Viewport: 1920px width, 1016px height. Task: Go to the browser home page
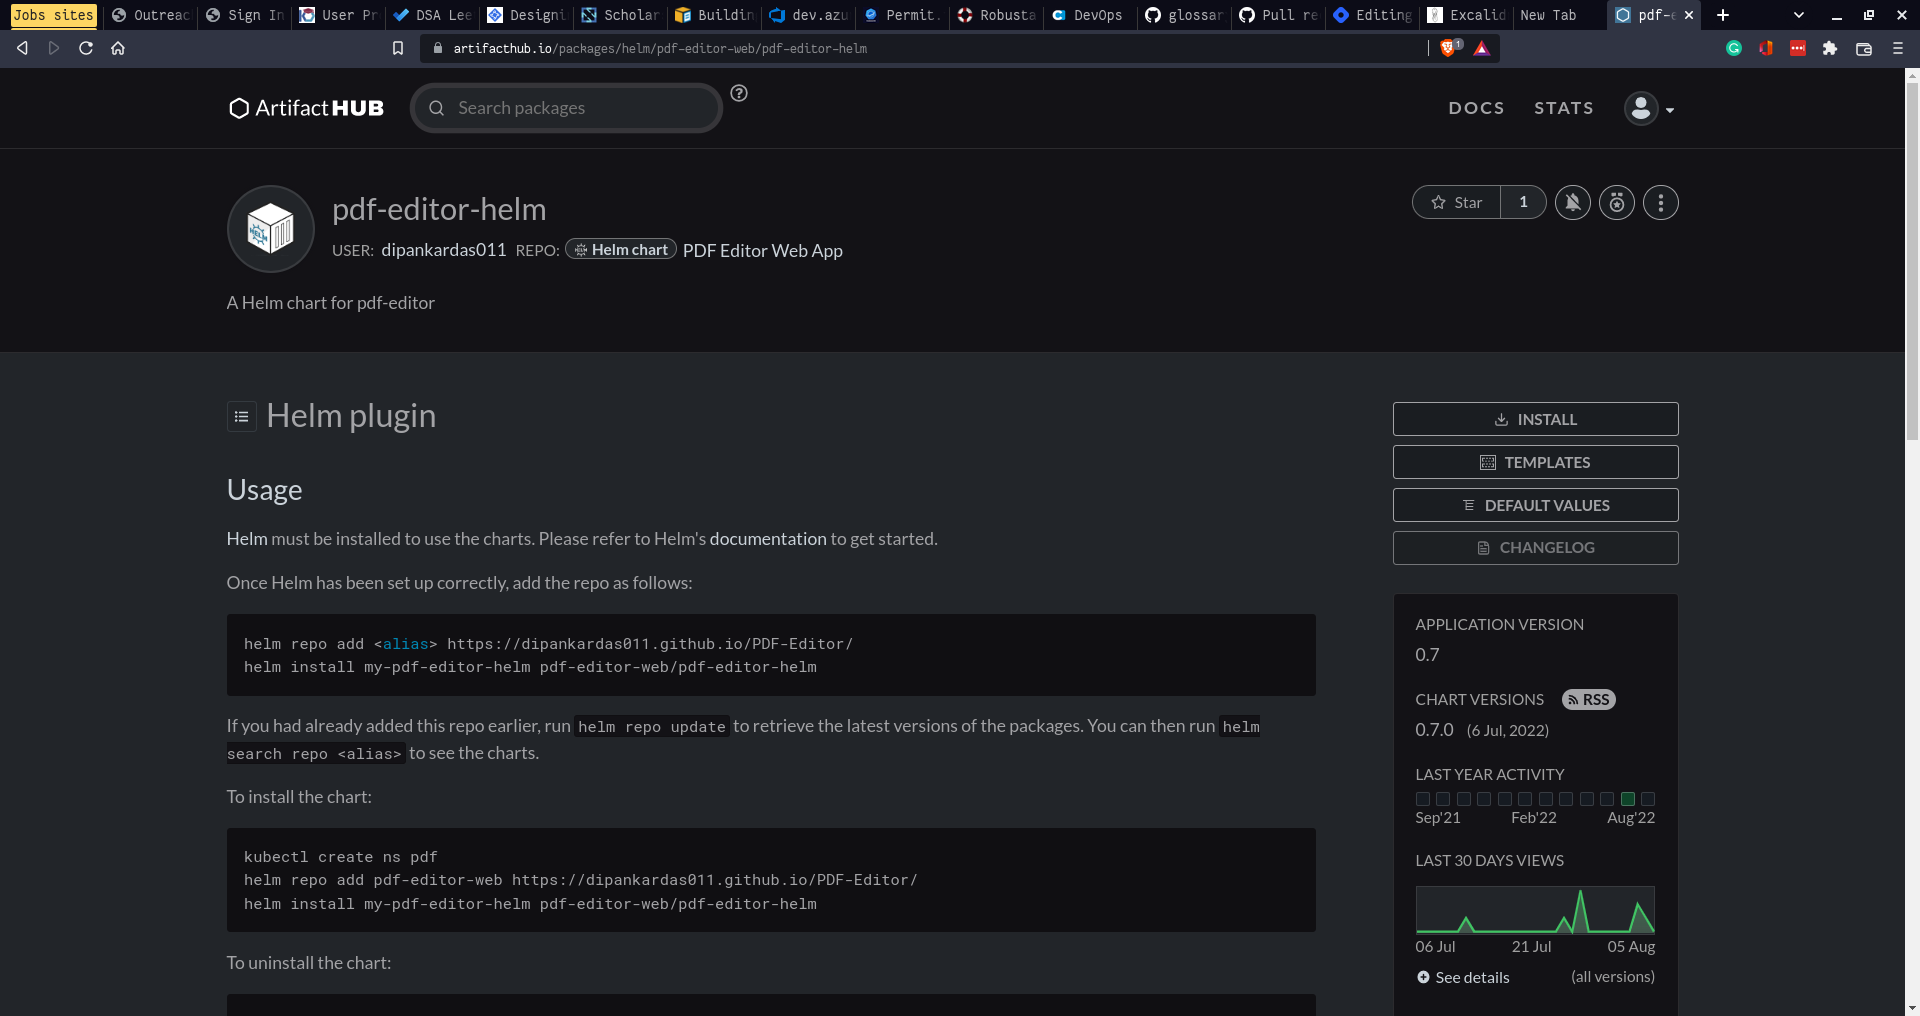point(118,48)
